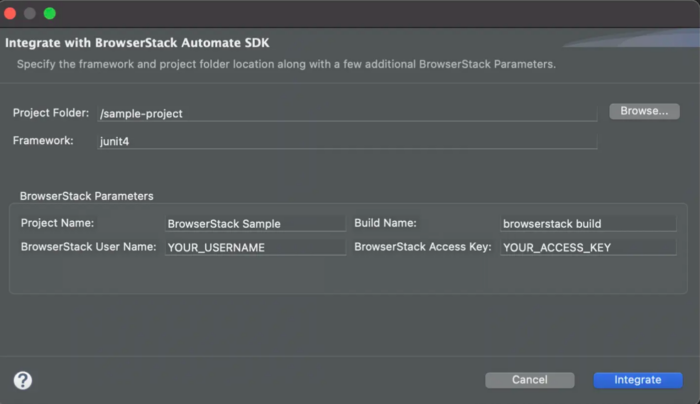Click the "BrowserStack Access Key:" label
This screenshot has width=700, height=404.
tap(423, 246)
